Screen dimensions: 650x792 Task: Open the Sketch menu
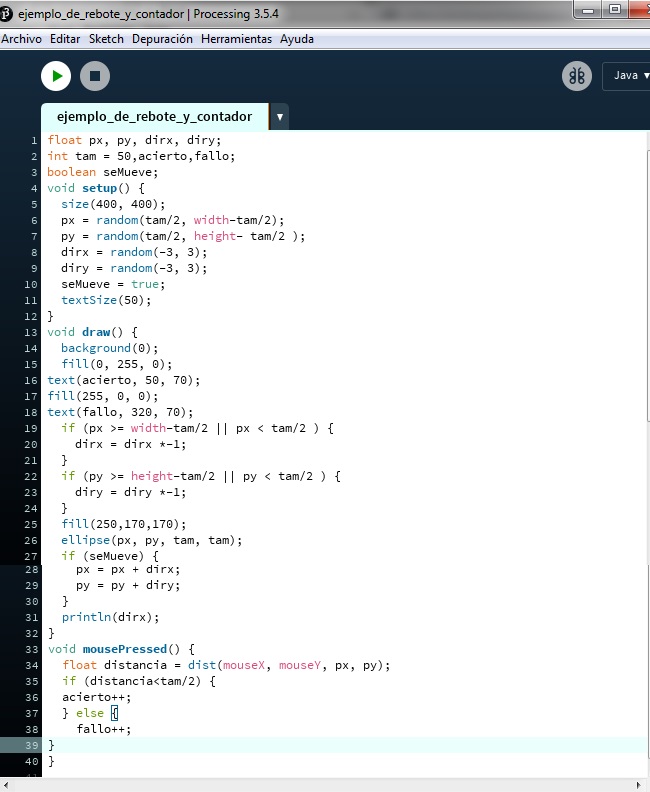106,39
